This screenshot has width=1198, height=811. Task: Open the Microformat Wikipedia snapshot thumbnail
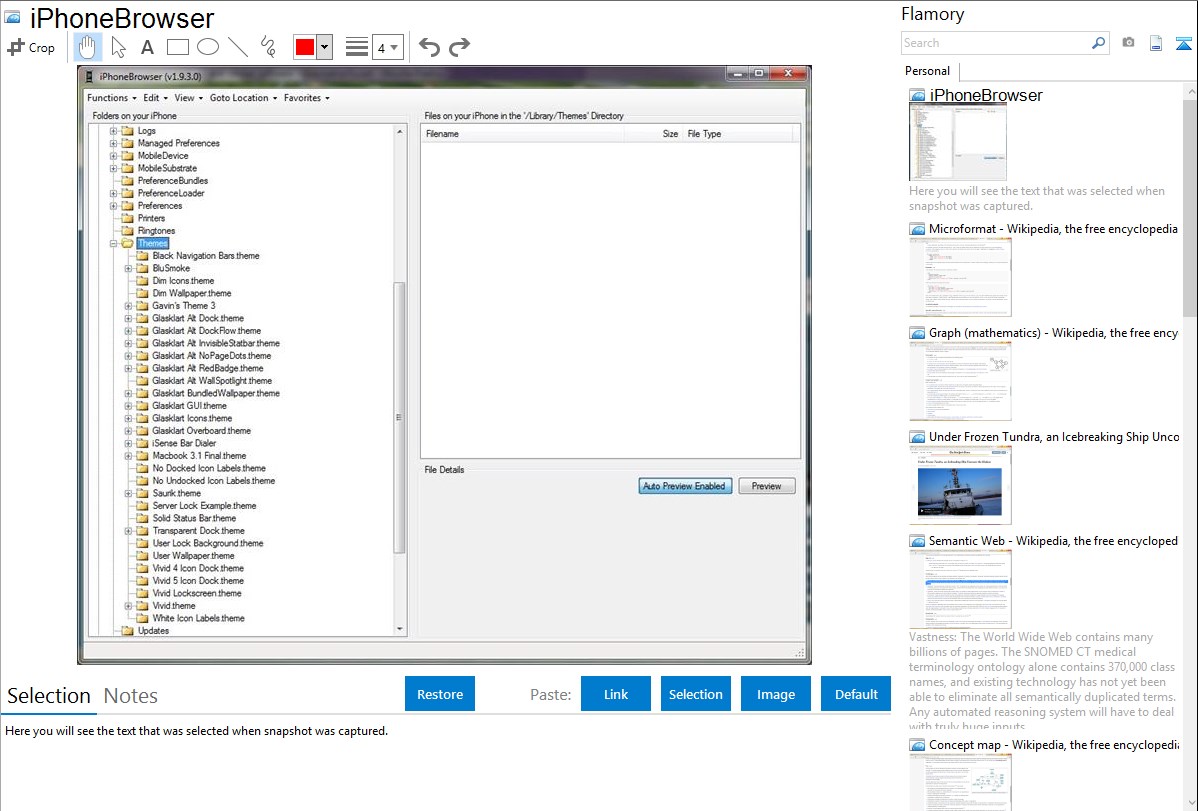[960, 277]
